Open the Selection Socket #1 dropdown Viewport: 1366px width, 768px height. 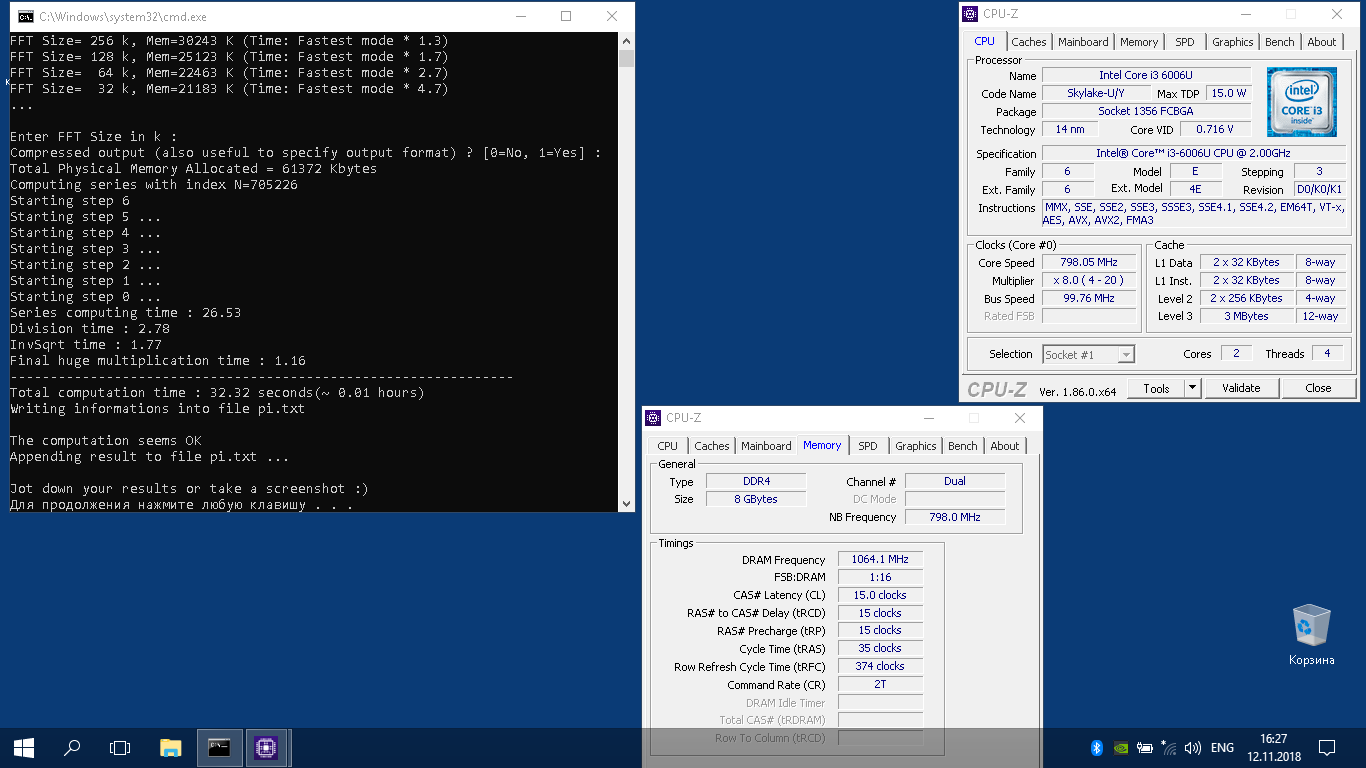point(1088,354)
